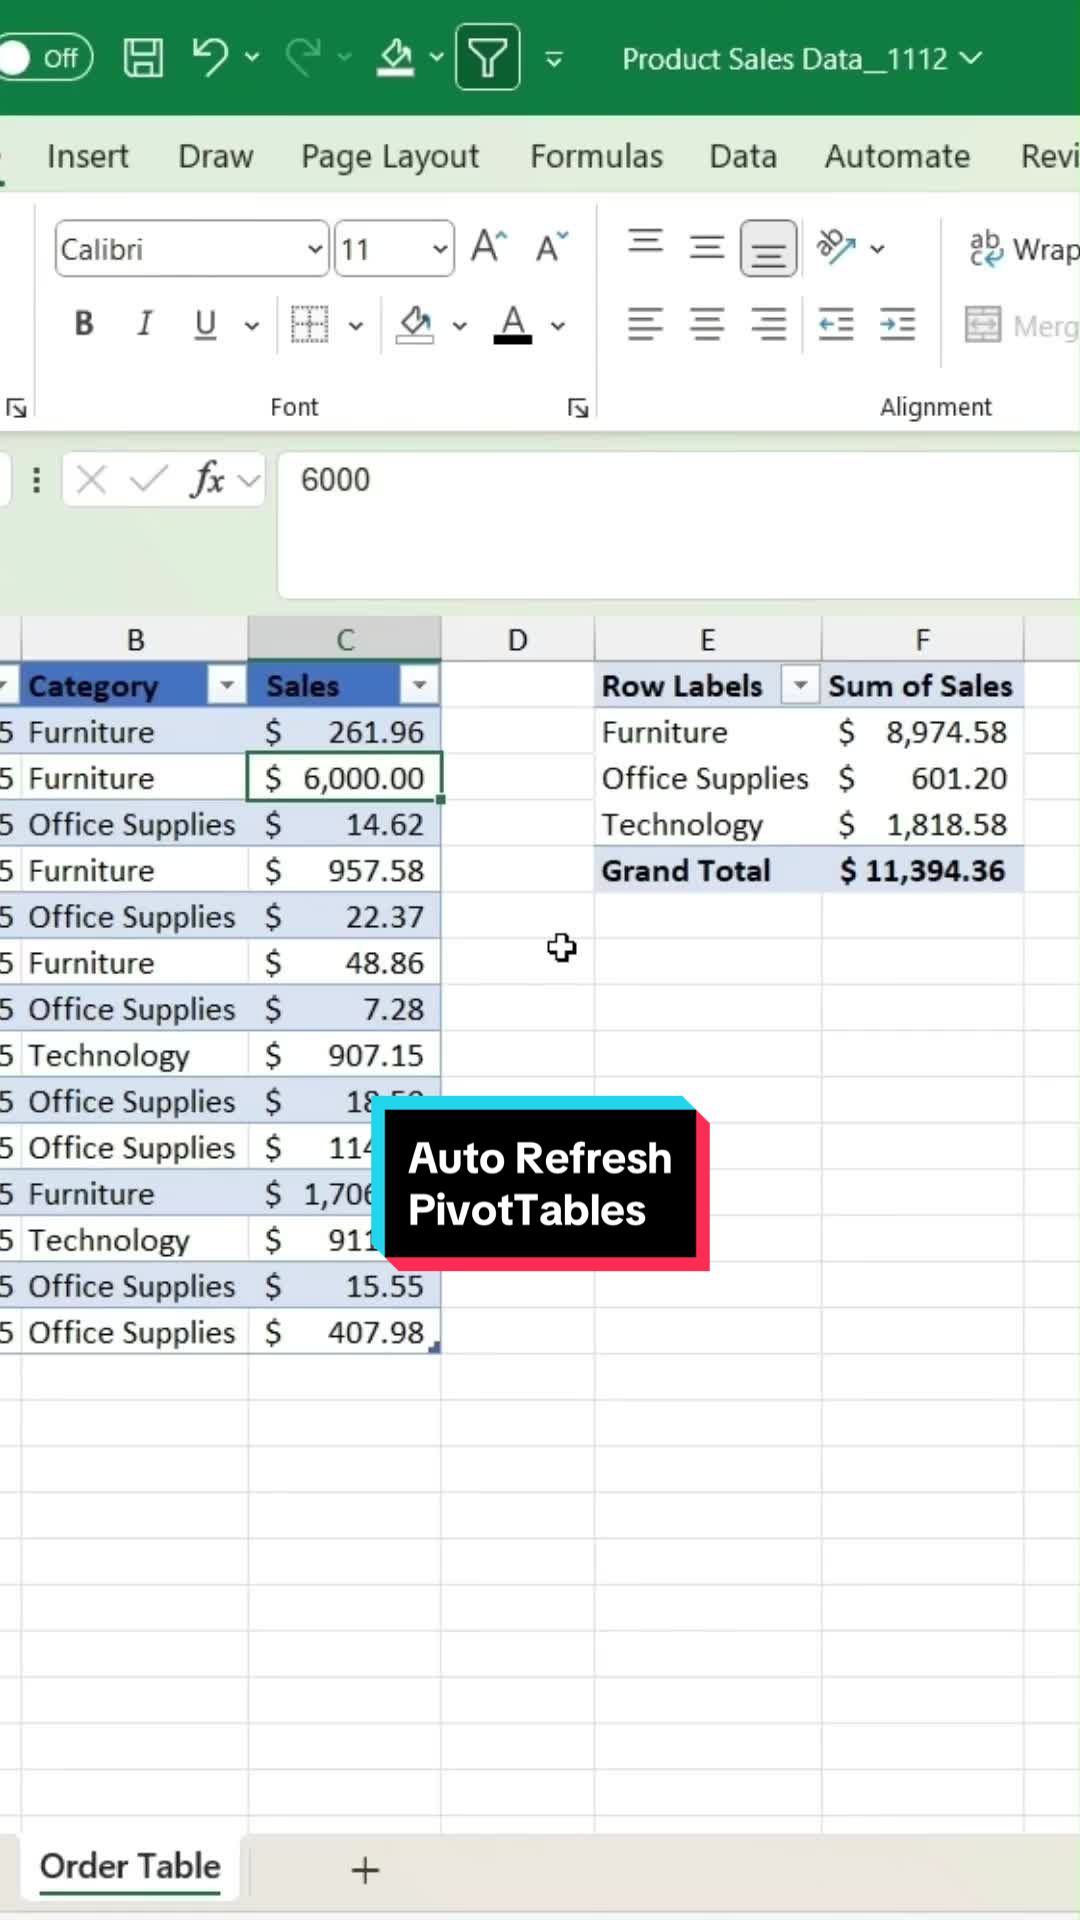Select the Grand Total pivot cell

pyautogui.click(x=708, y=870)
